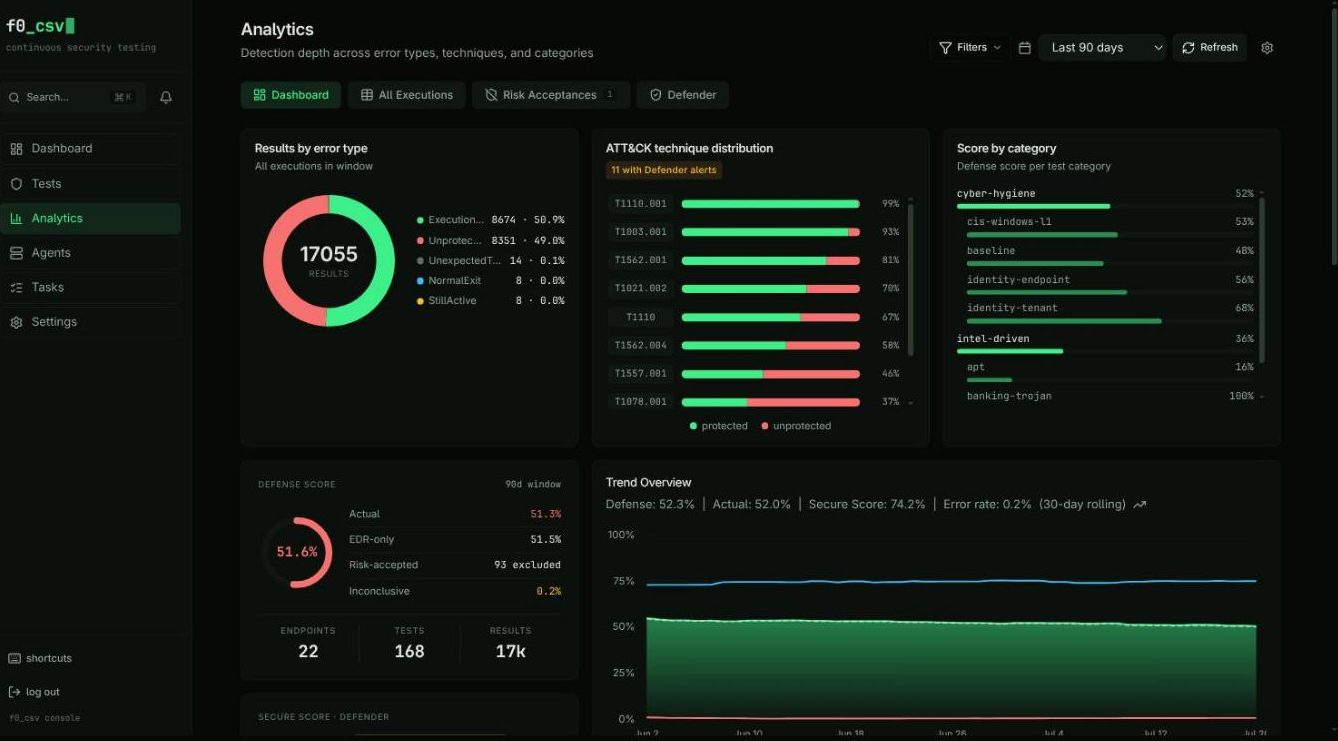Click the T1110.001 progress bar
This screenshot has width=1338, height=741.
coord(770,204)
